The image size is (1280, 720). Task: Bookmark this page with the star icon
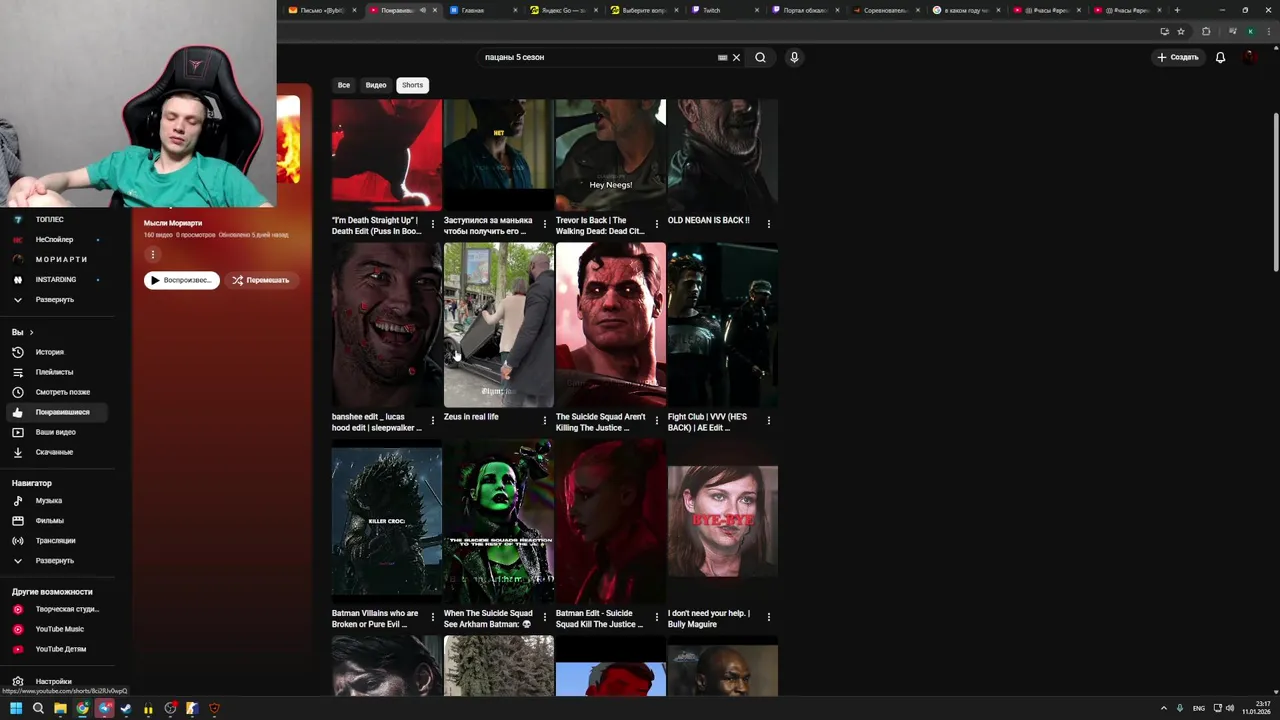pyautogui.click(x=1181, y=31)
